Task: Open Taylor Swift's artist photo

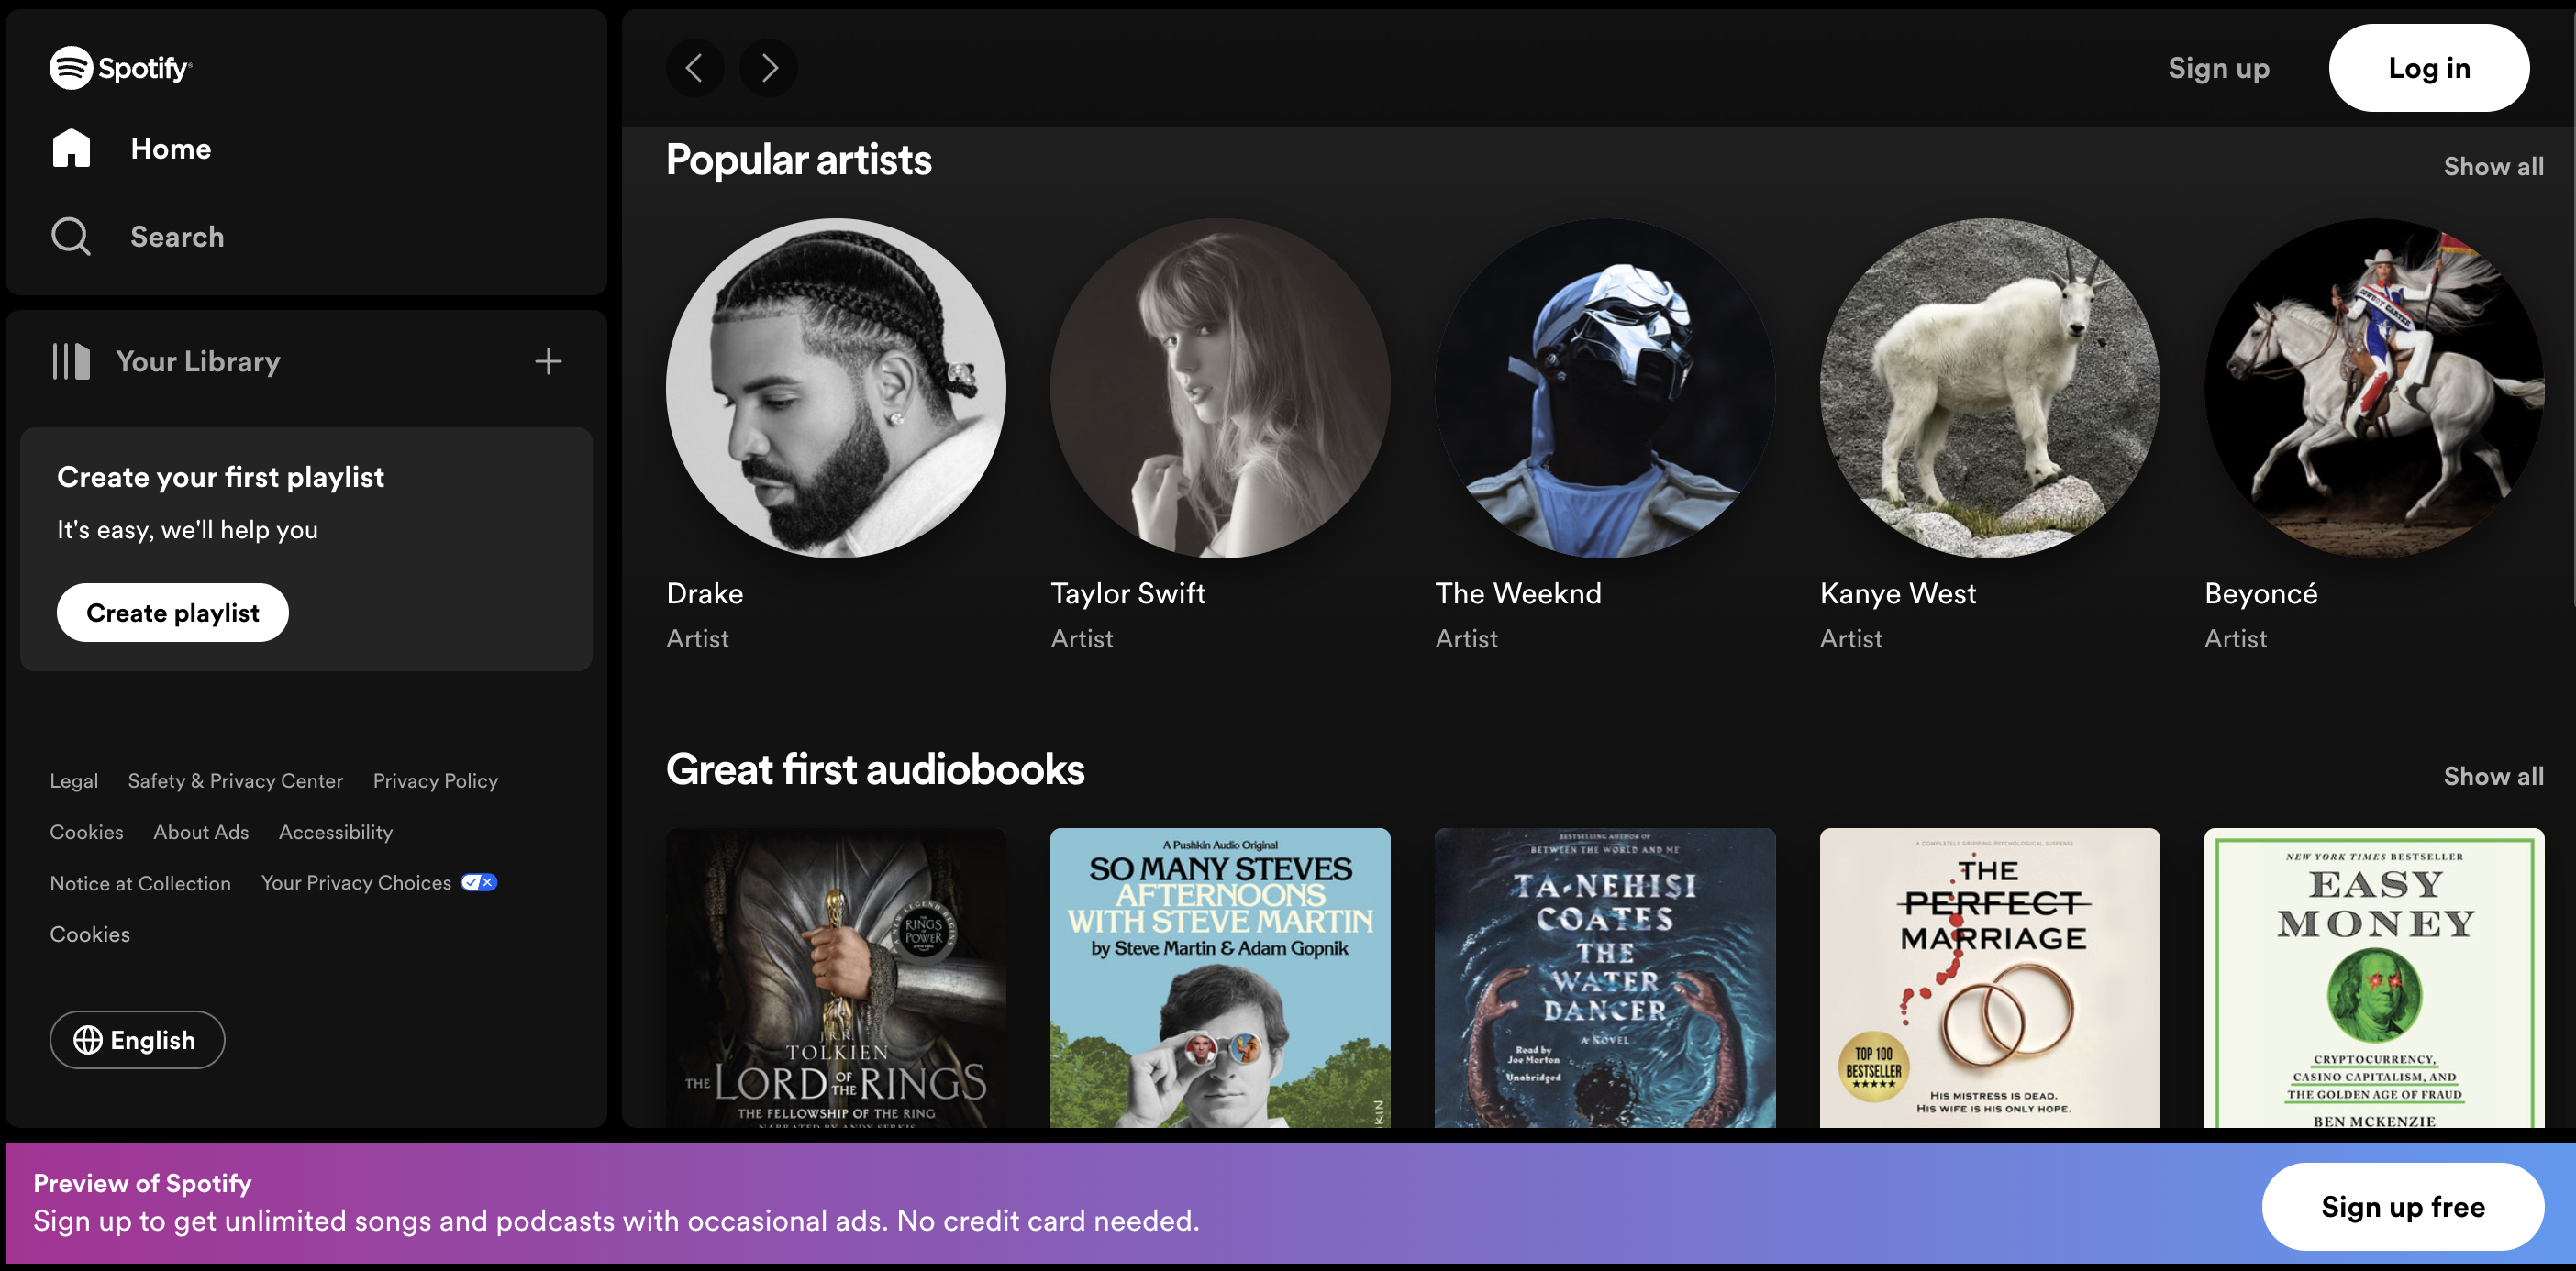Action: 1220,388
